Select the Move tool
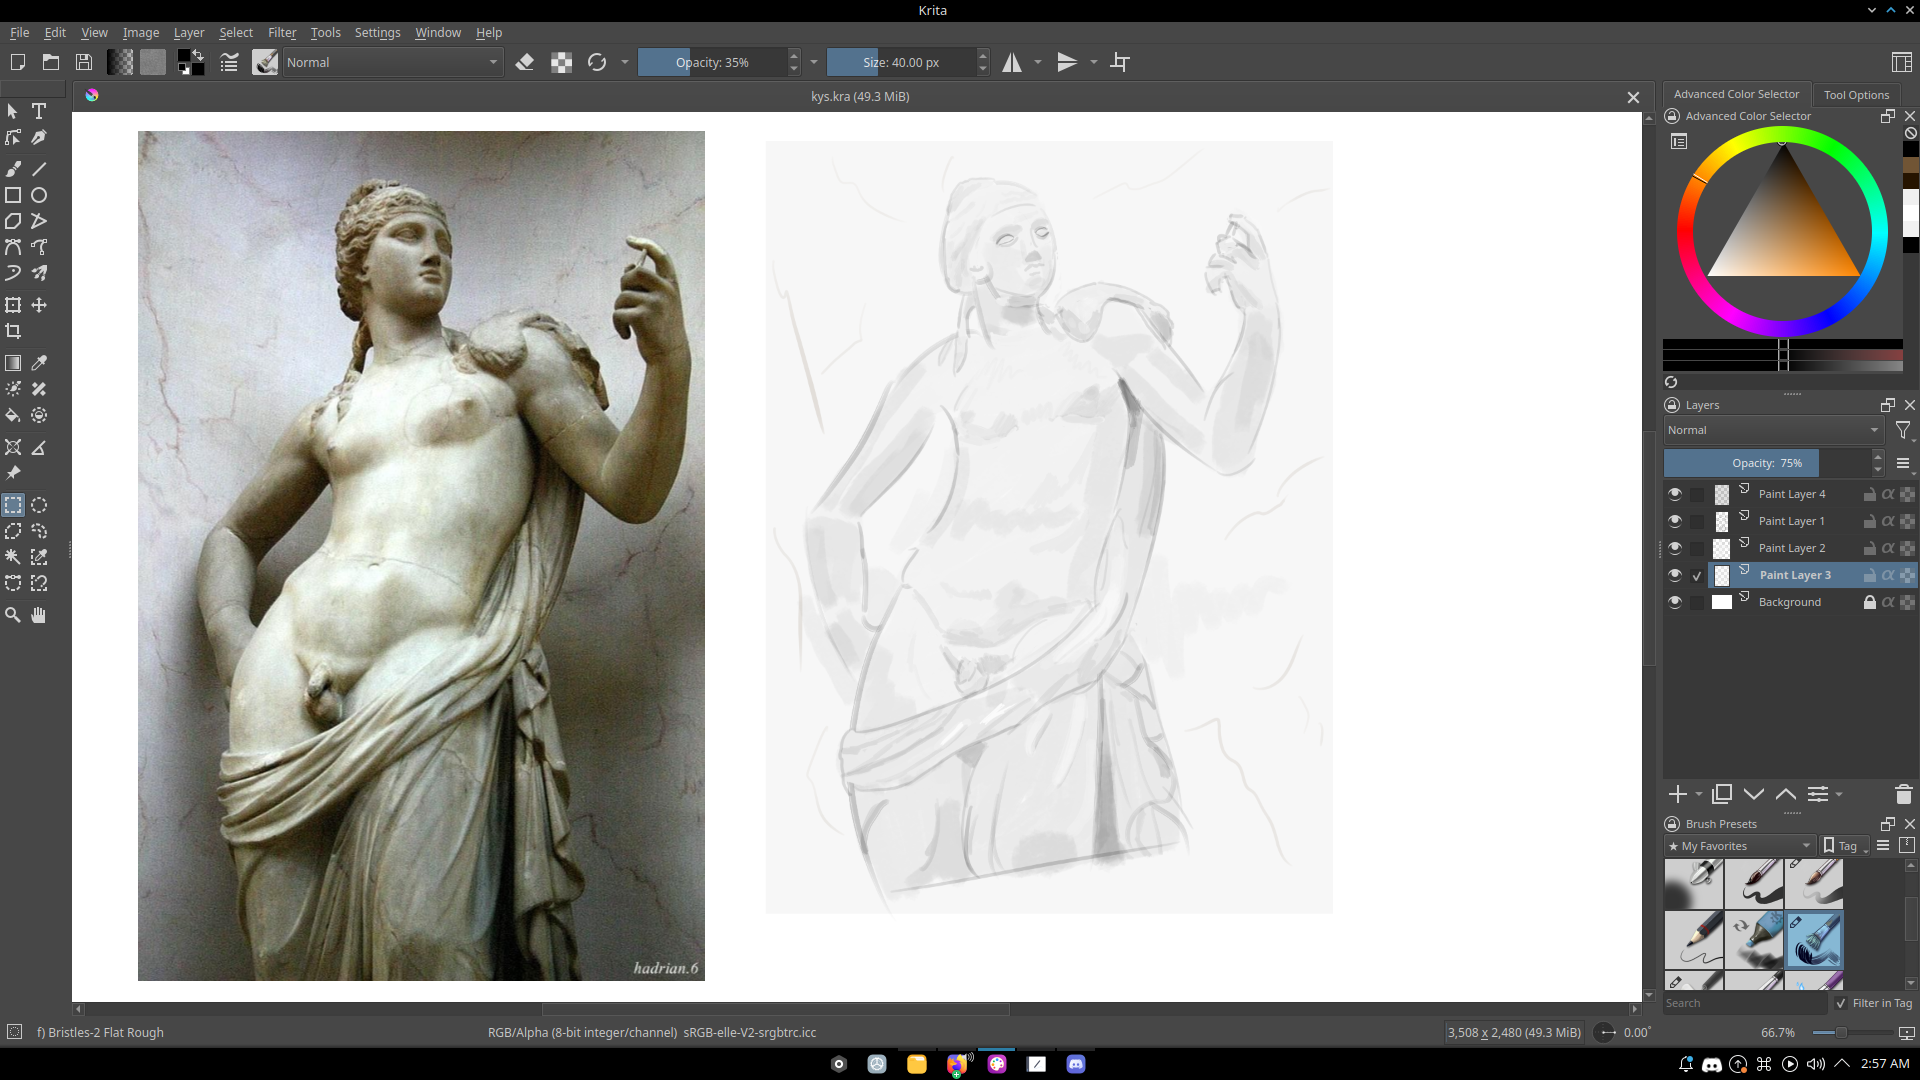Screen dimensions: 1920x1080 (x=39, y=305)
